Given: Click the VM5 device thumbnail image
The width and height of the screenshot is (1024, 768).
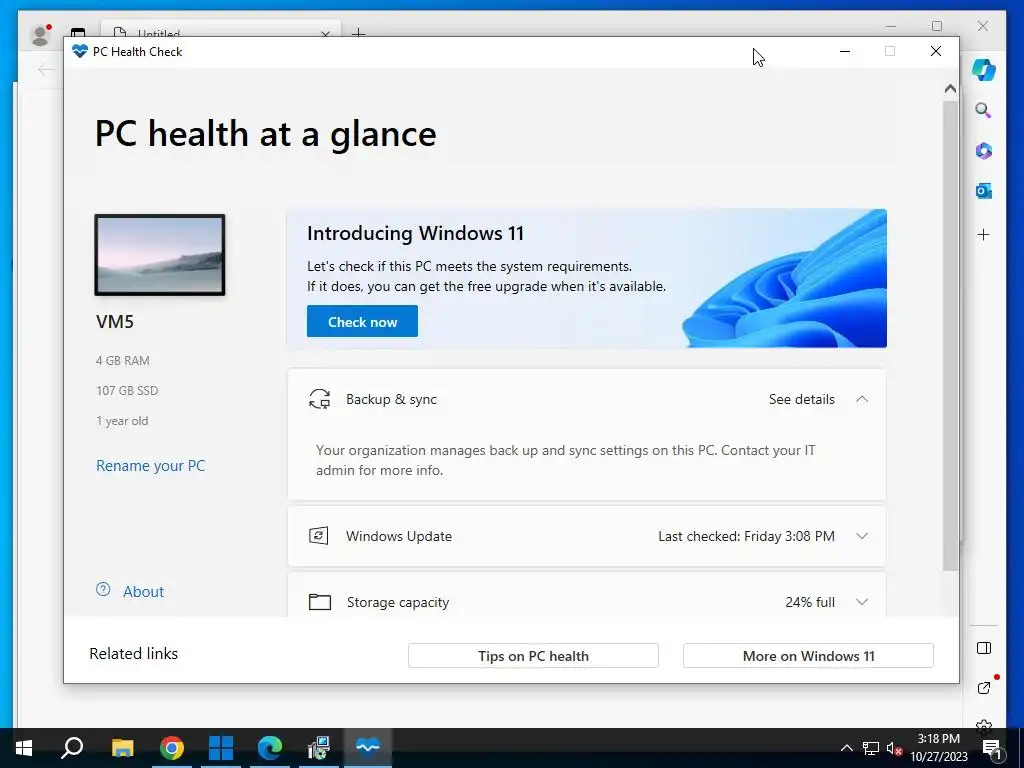Looking at the screenshot, I should (160, 255).
